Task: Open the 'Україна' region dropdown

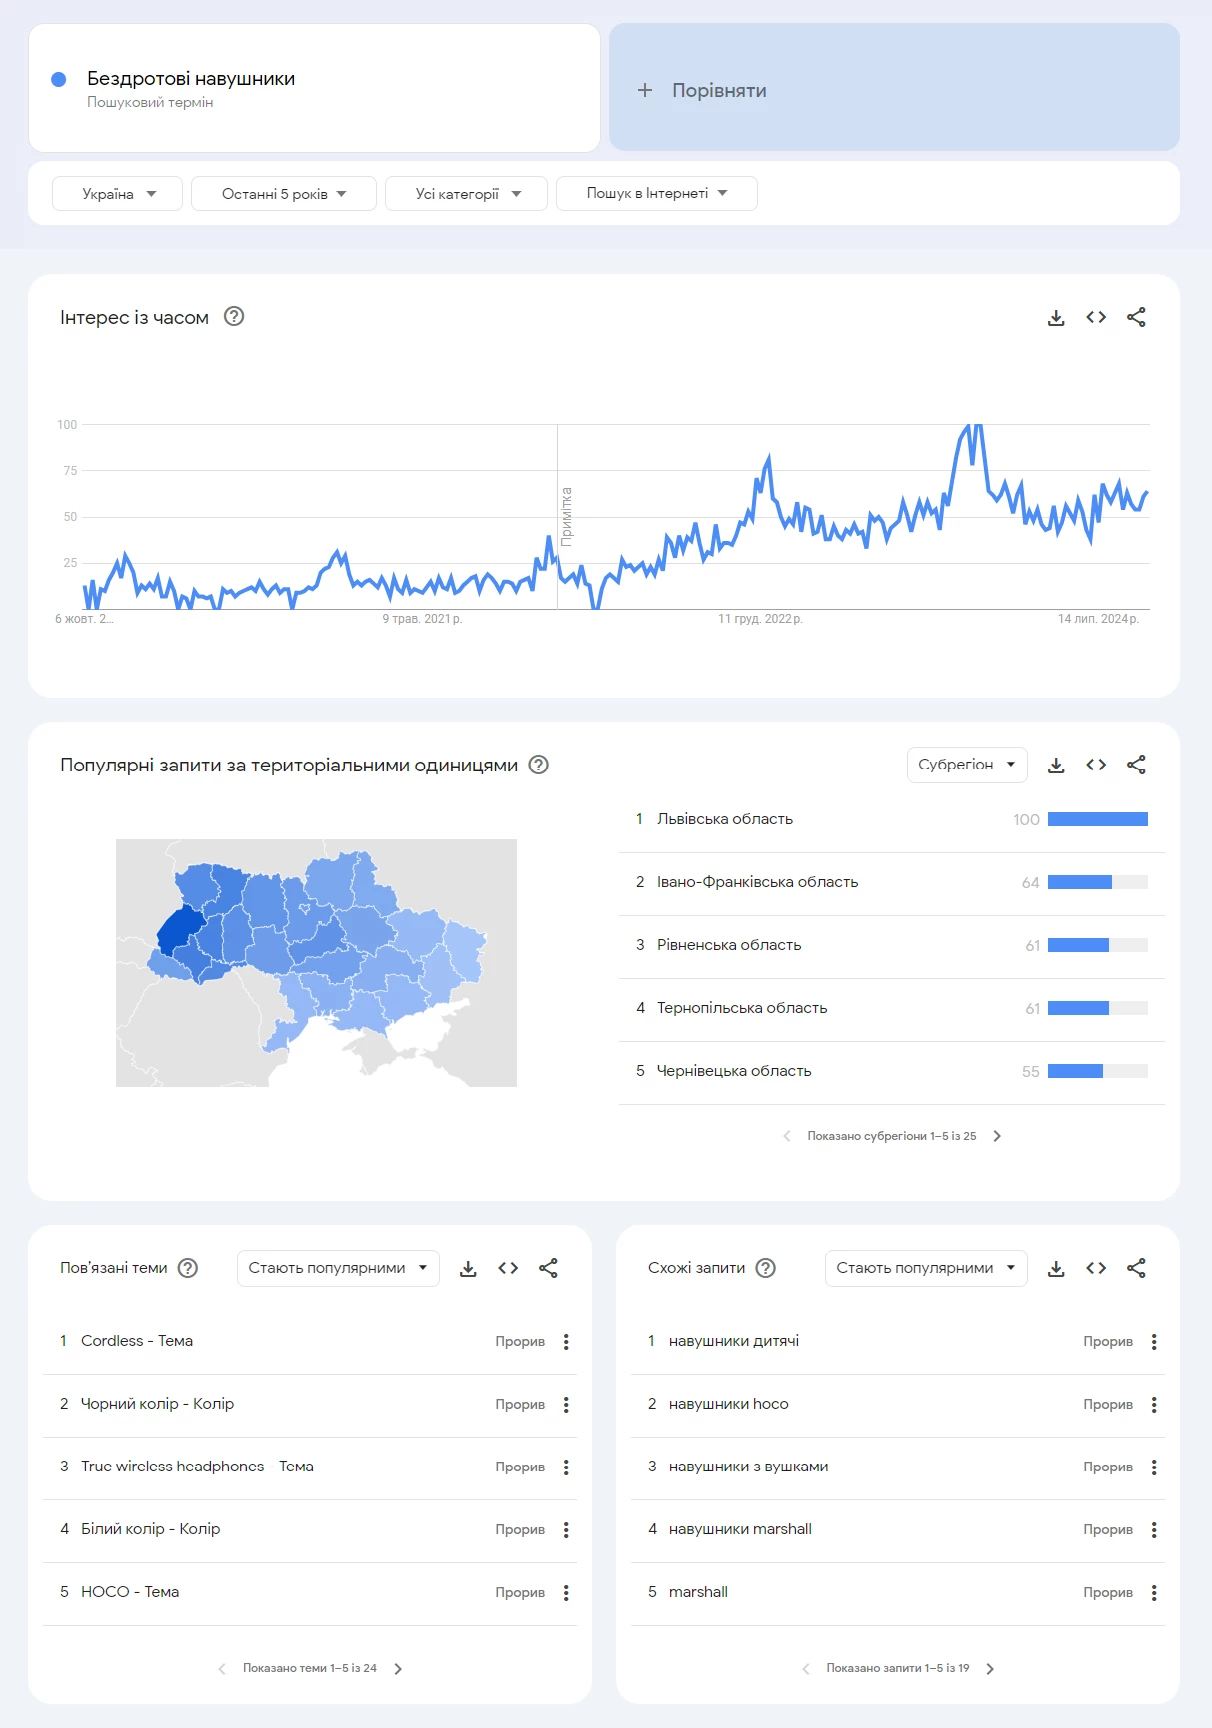Action: click(x=116, y=193)
